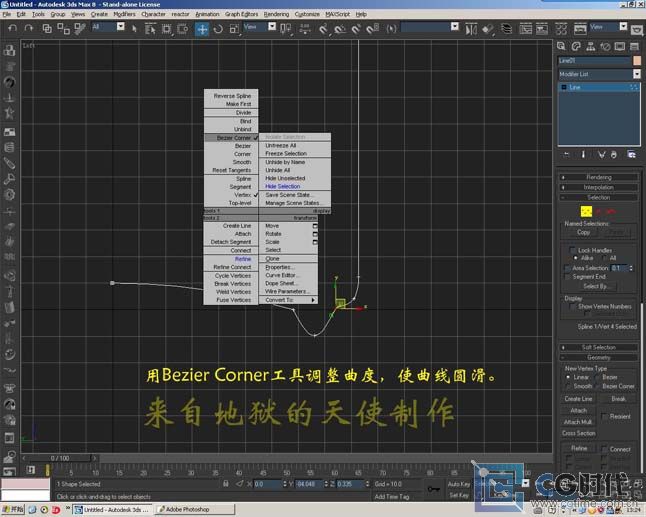Activate the Select and Uniform Scale tool

[234, 29]
